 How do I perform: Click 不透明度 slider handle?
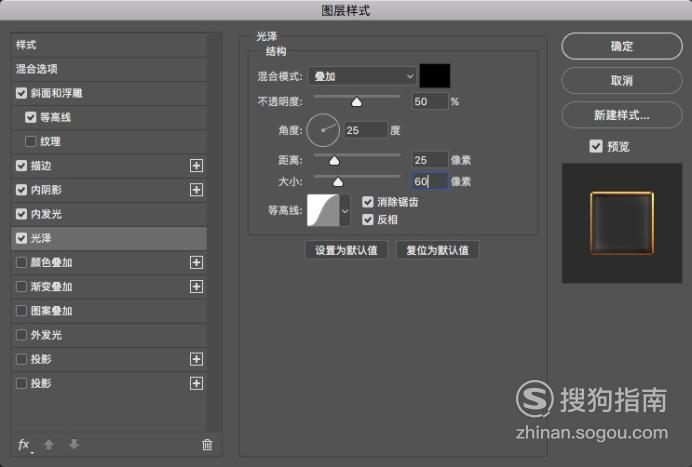tap(356, 102)
